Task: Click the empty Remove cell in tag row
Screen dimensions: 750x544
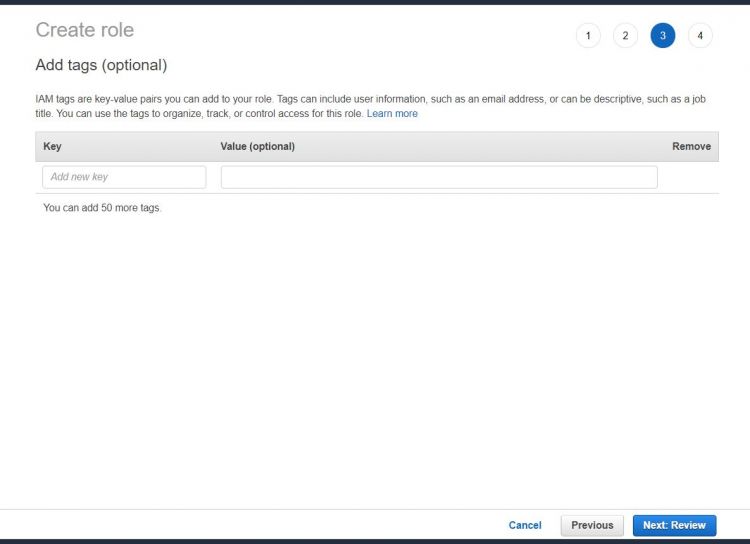Action: click(691, 177)
